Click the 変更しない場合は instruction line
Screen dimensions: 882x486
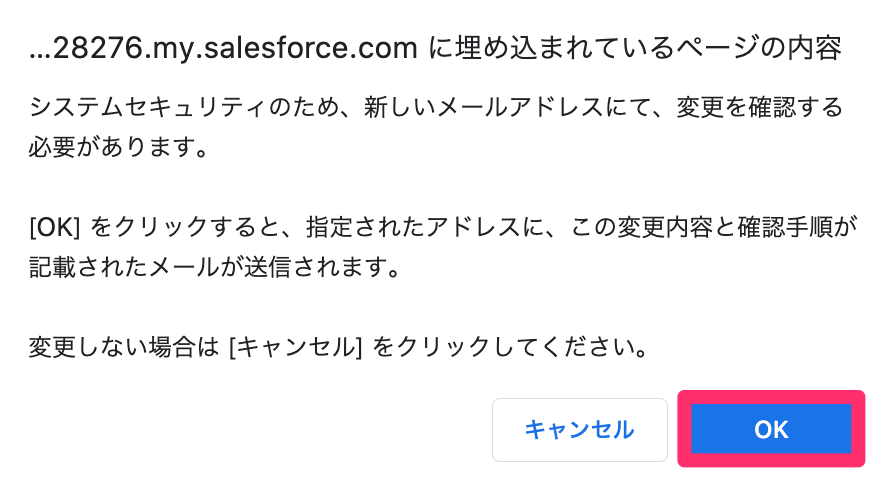coord(339,347)
